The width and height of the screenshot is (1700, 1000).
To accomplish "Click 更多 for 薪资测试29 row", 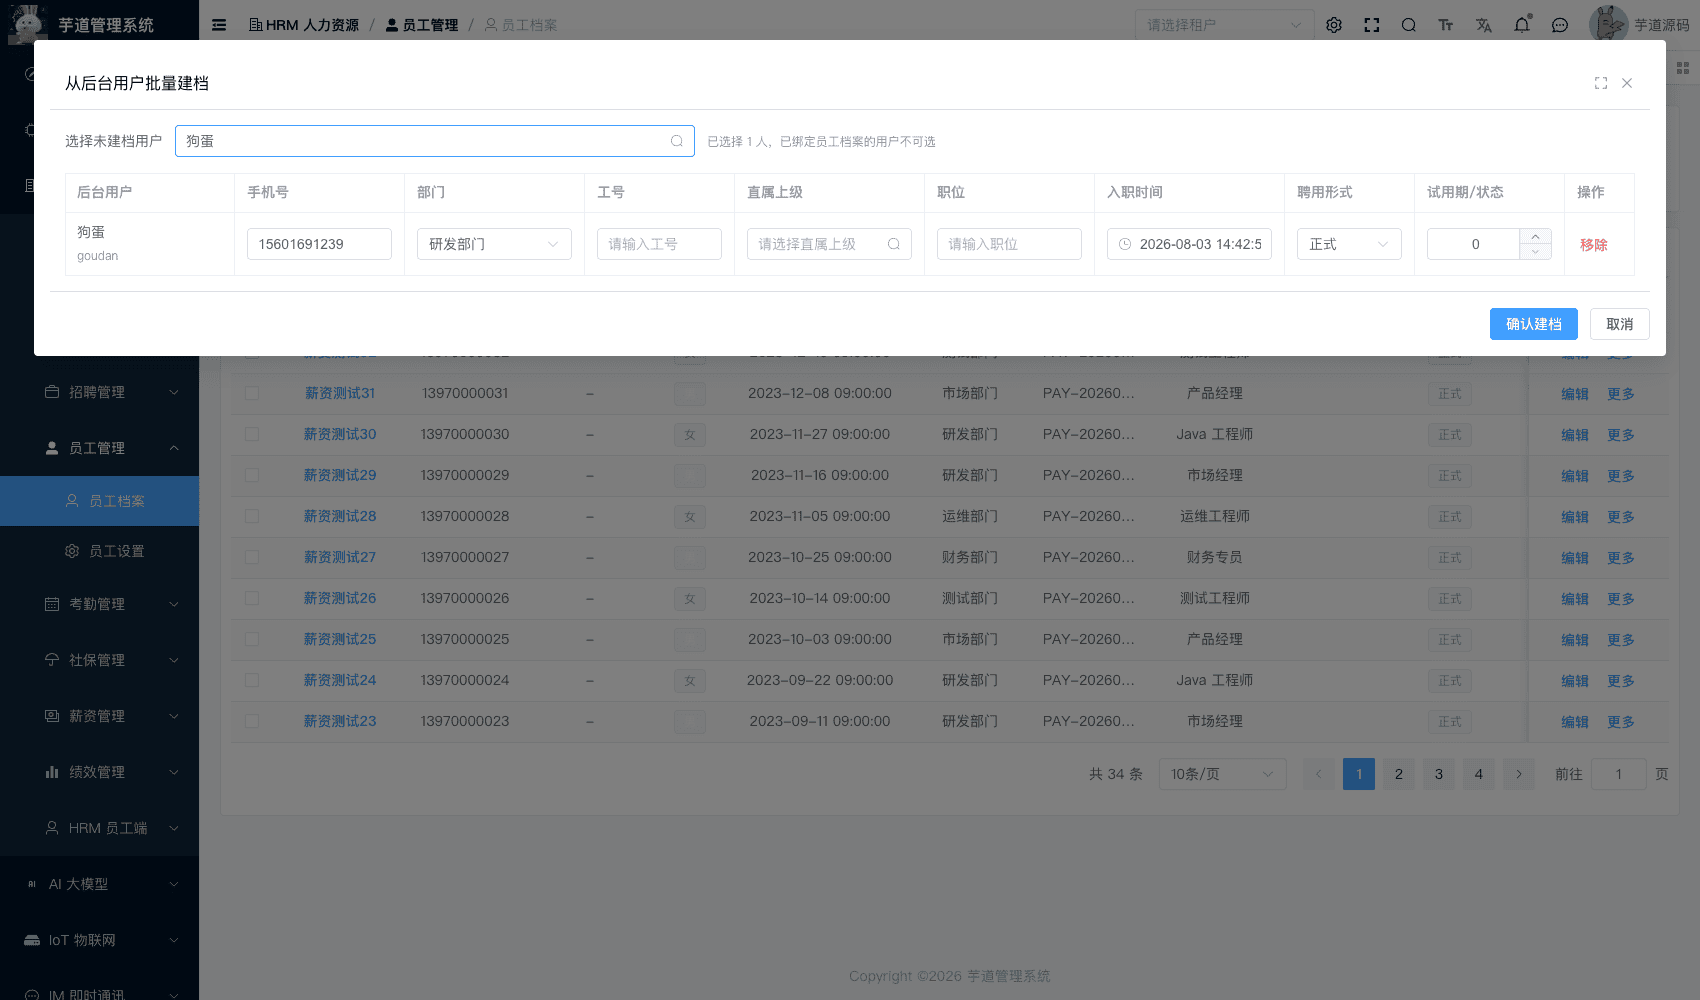I will coord(1621,476).
